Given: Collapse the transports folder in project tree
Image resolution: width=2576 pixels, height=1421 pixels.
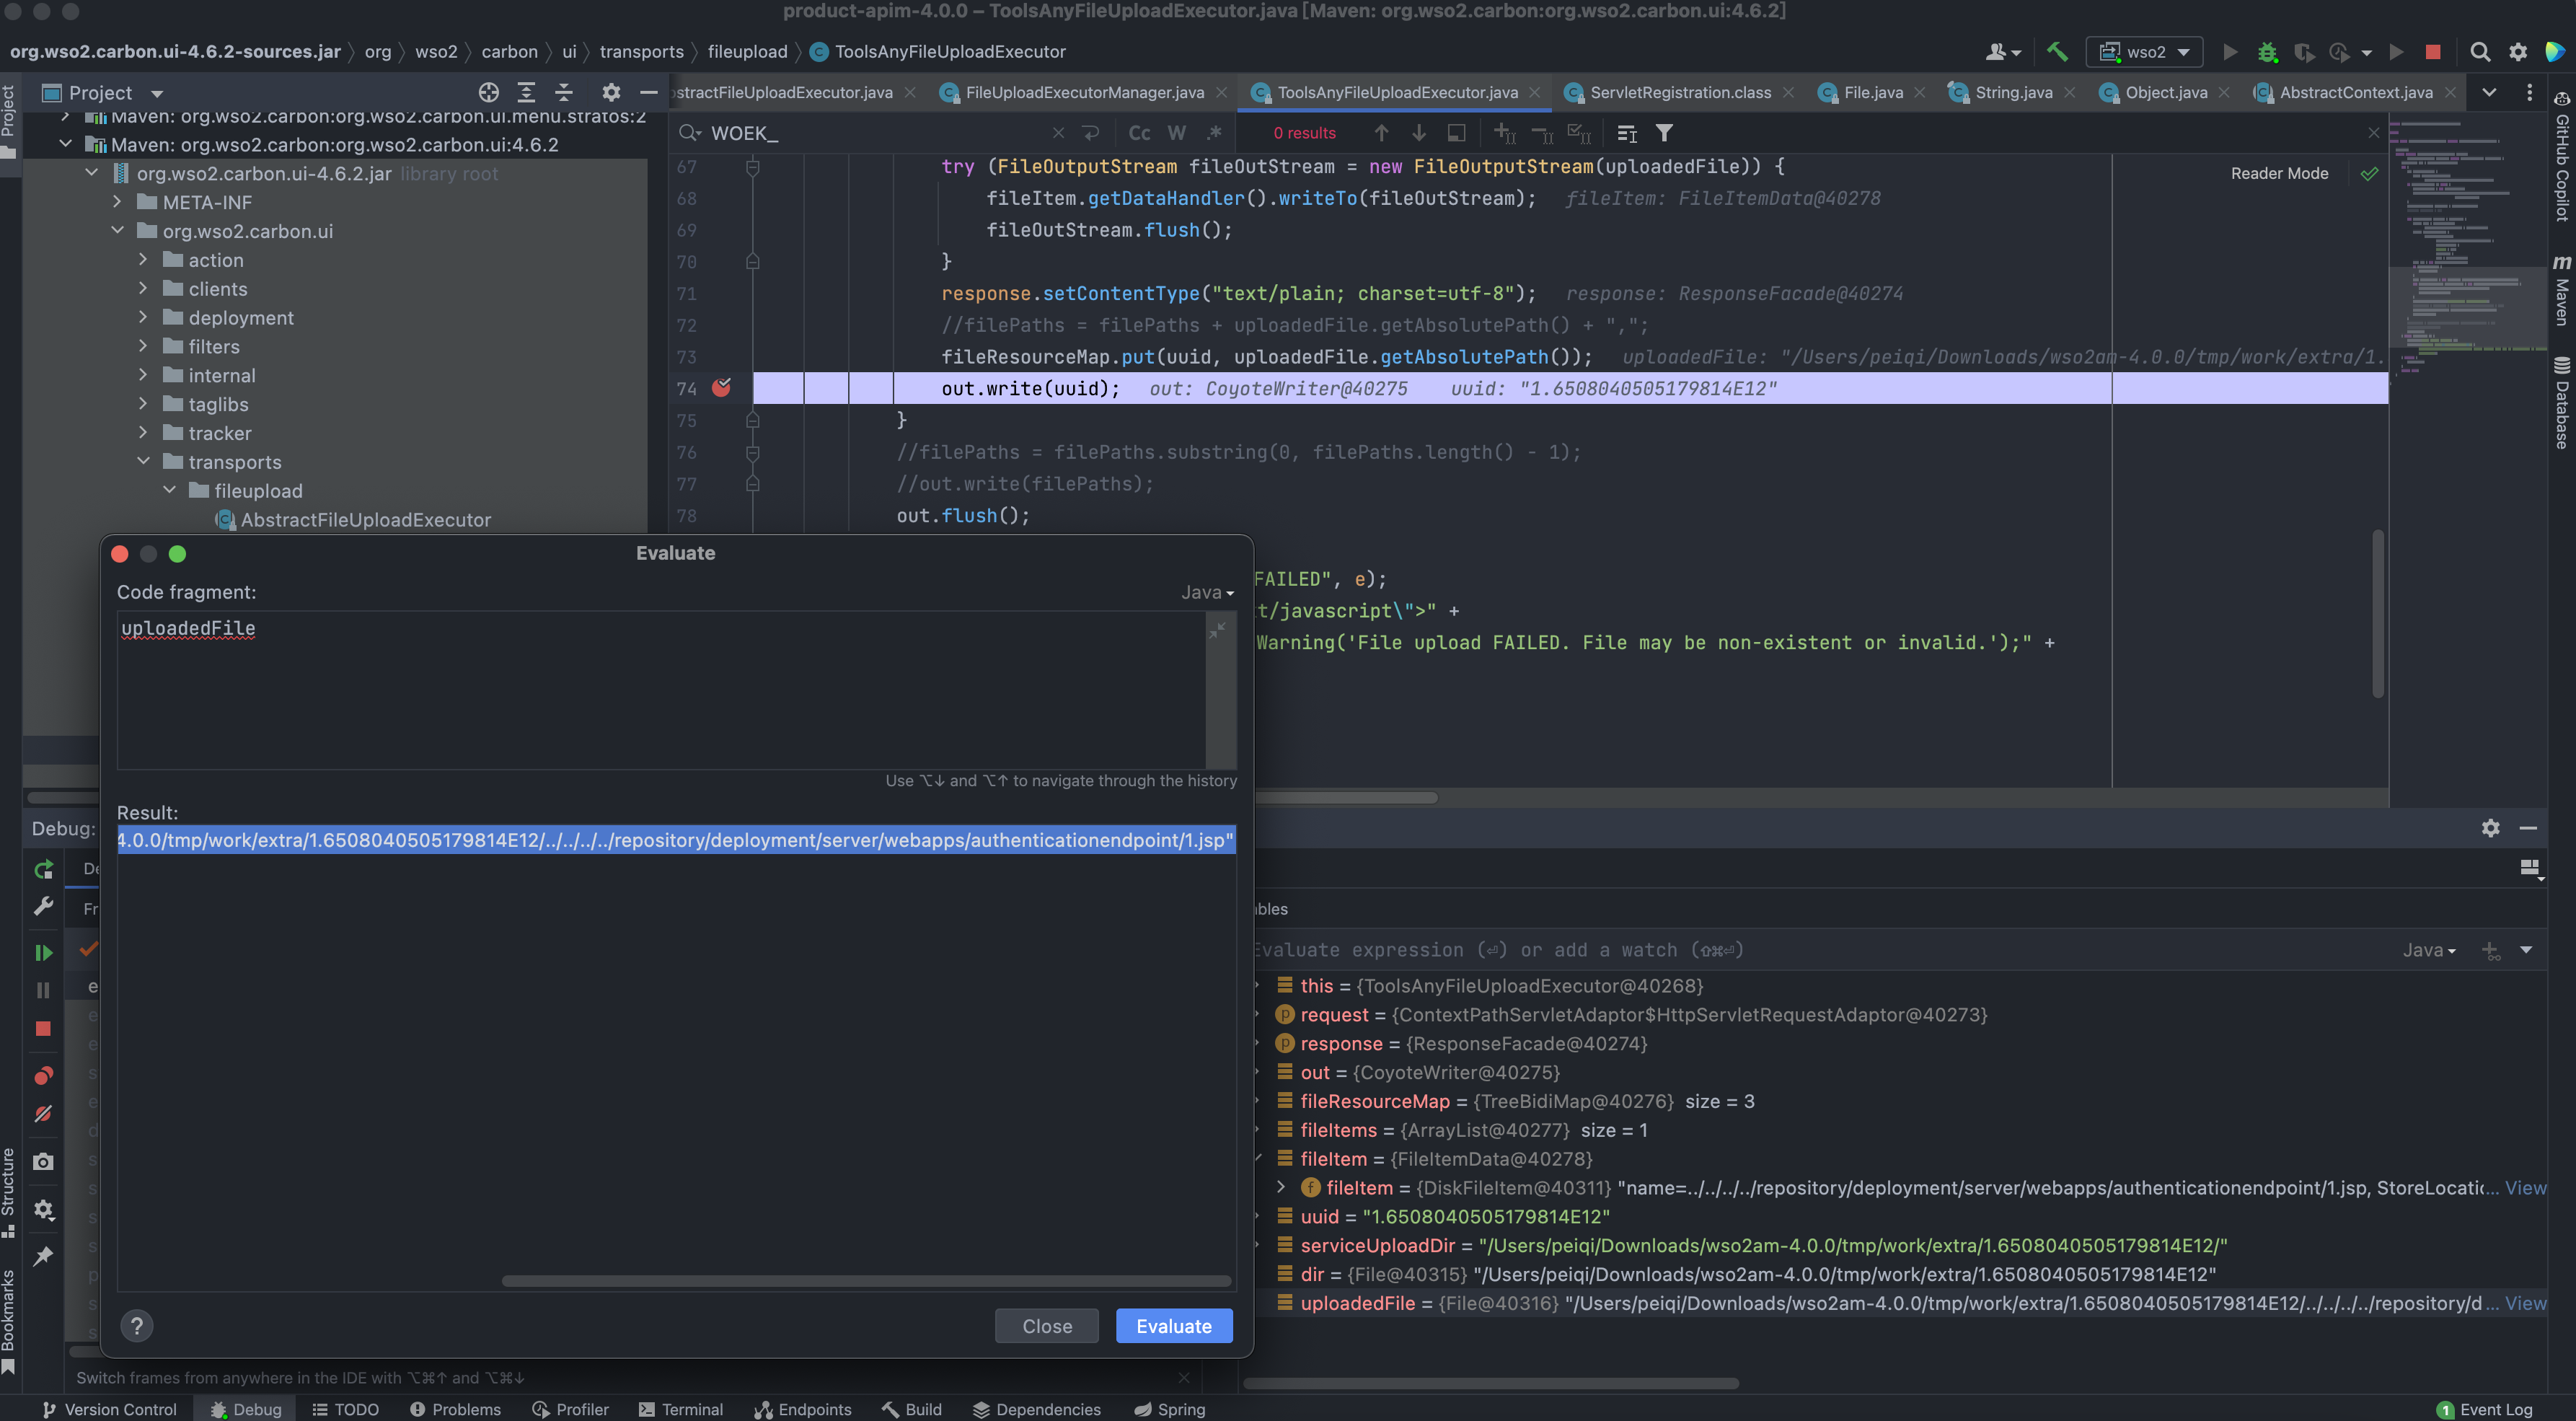Looking at the screenshot, I should click(x=143, y=462).
